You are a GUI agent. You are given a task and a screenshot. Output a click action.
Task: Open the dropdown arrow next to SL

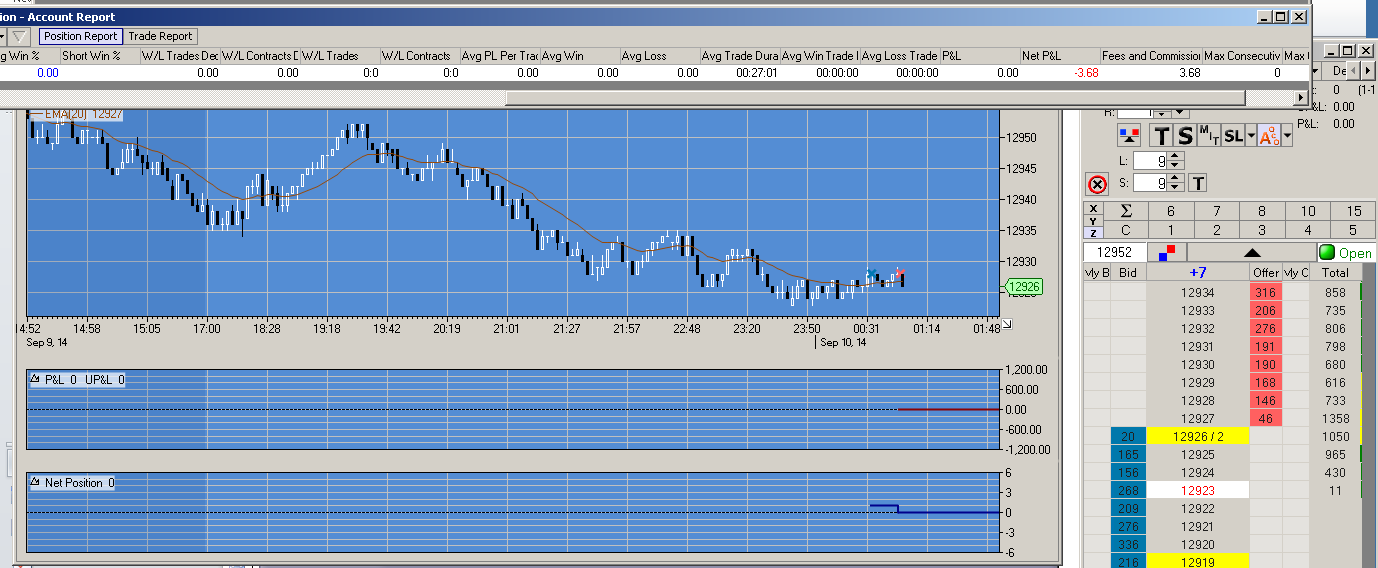1251,137
